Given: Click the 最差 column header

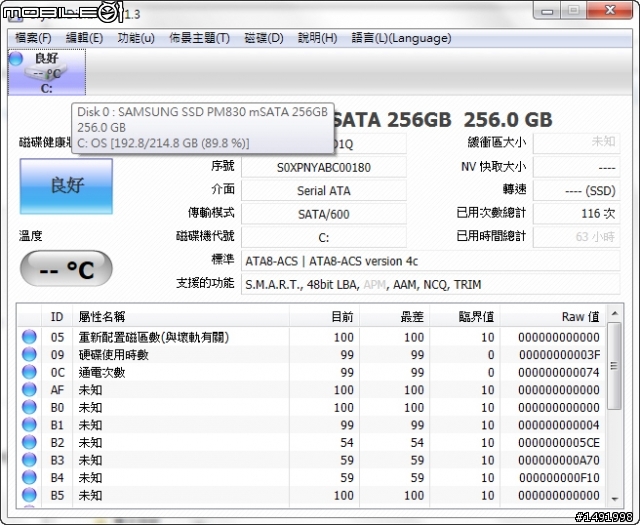Looking at the screenshot, I should pos(395,316).
